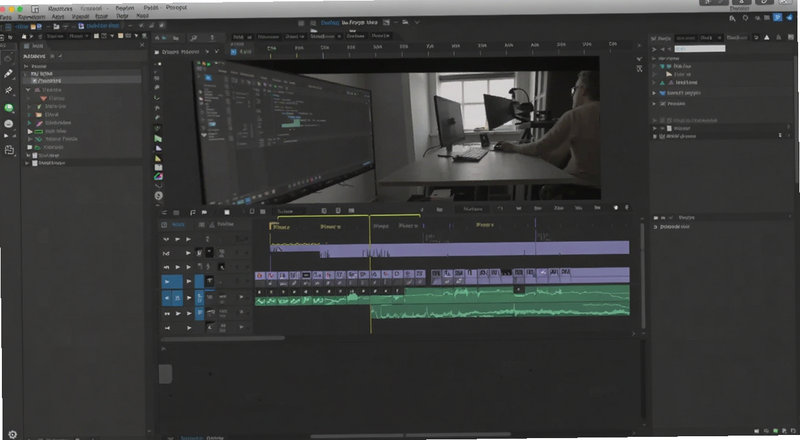The height and width of the screenshot is (440, 800).
Task: Select the marker pen tool in the left toolbar
Action: click(x=8, y=74)
